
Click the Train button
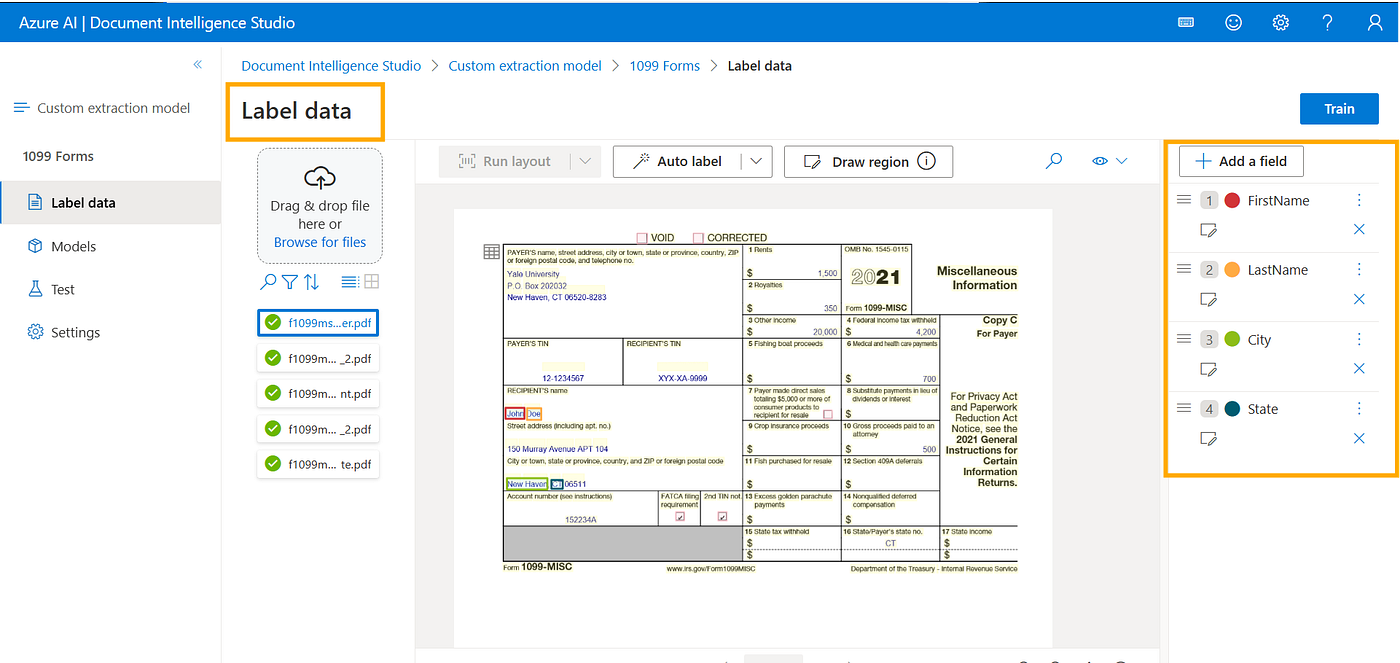(1339, 109)
